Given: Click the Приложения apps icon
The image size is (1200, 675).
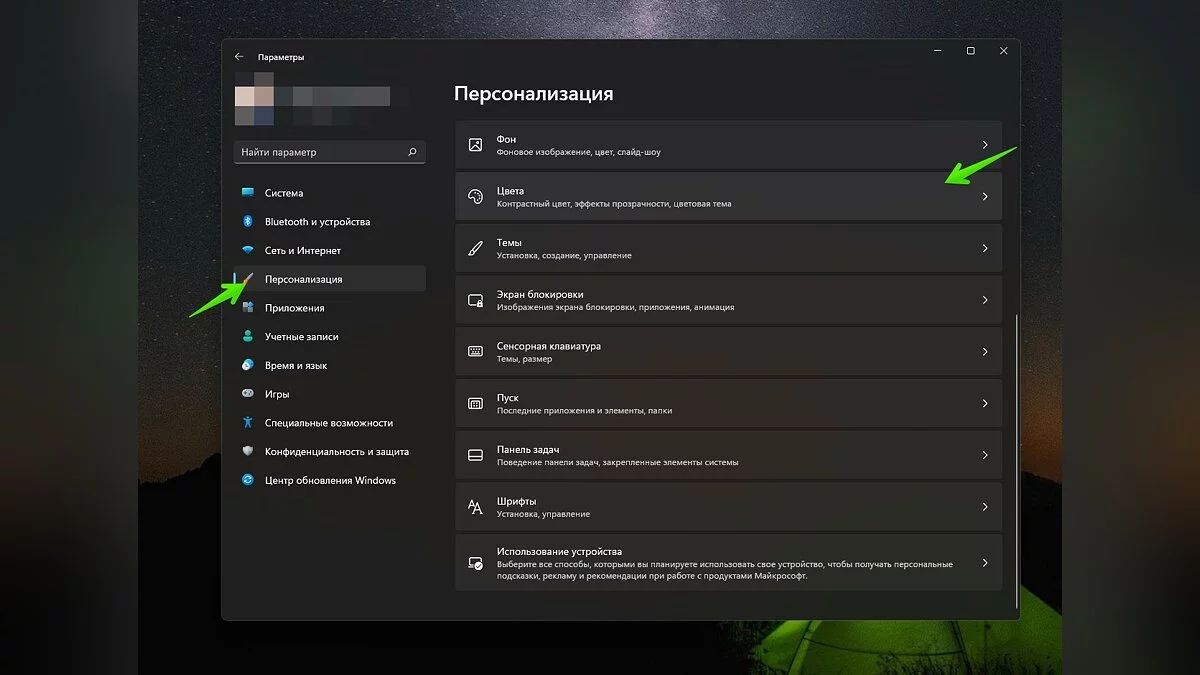Looking at the screenshot, I should (248, 308).
